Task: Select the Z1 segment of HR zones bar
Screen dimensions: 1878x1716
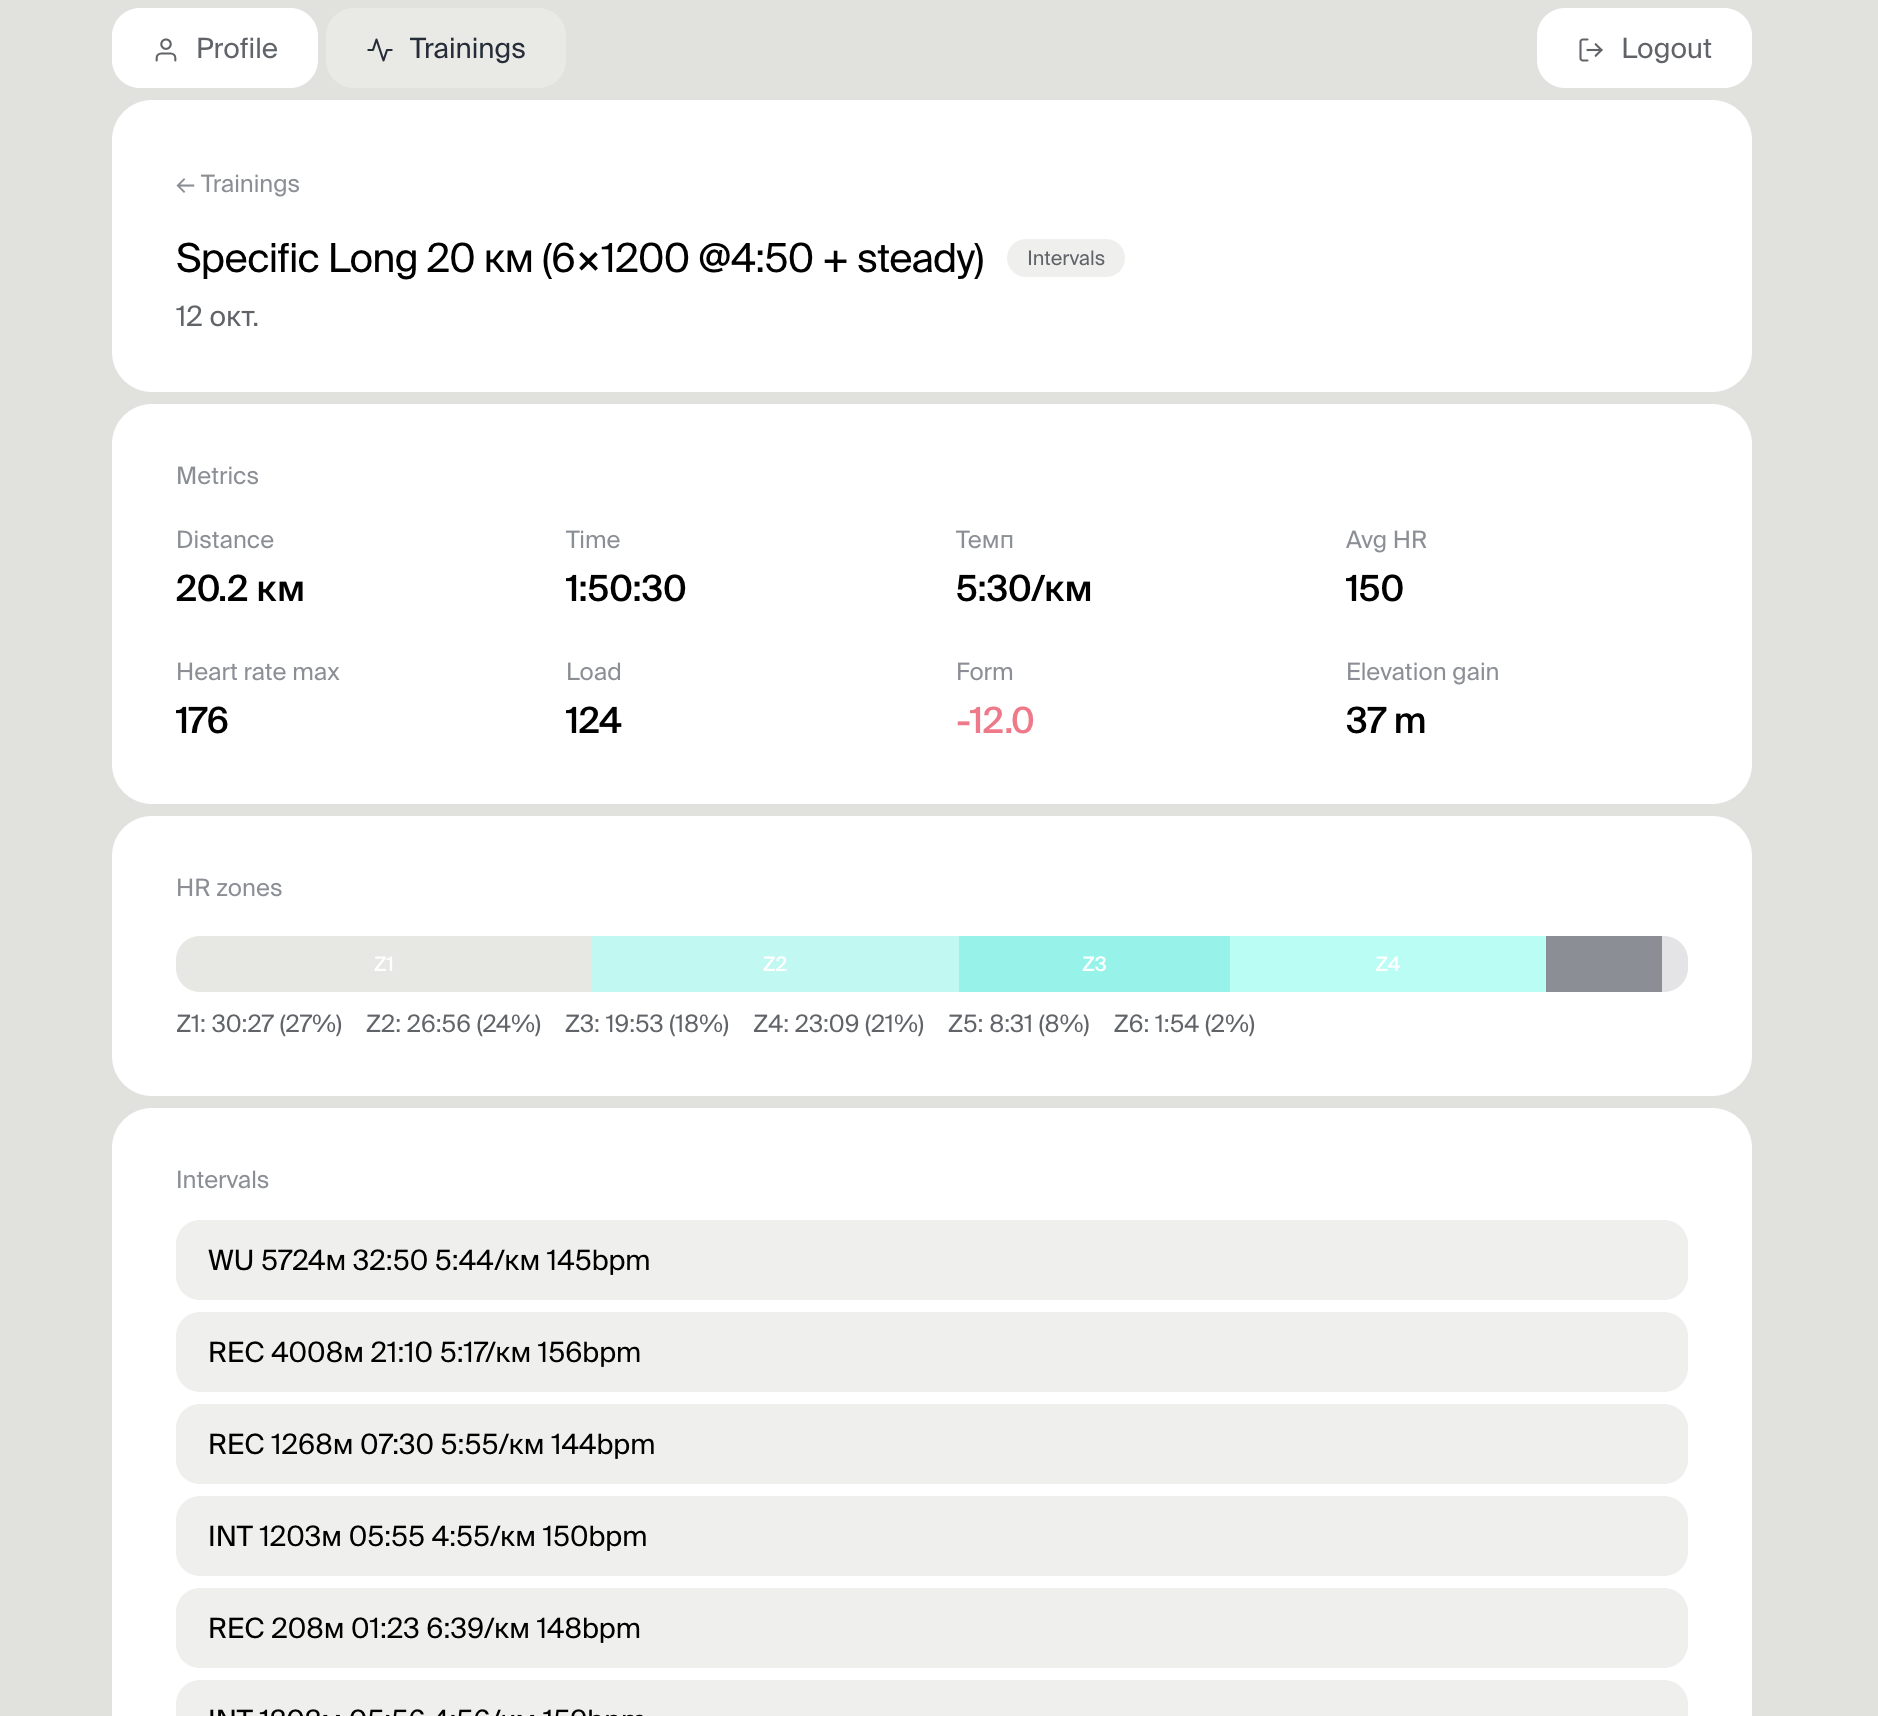Action: (383, 964)
